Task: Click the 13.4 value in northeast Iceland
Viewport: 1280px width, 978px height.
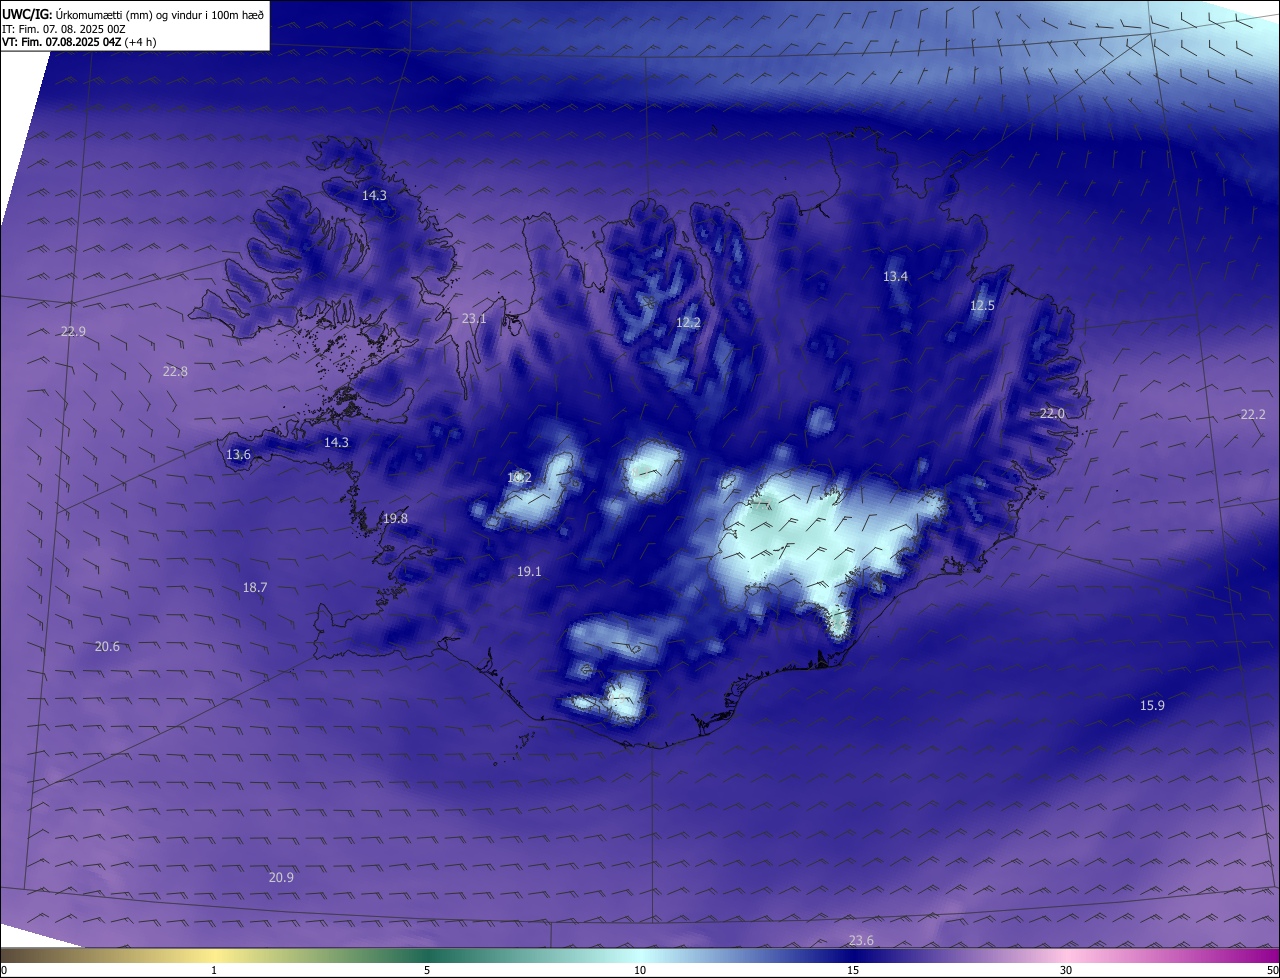Action: point(895,276)
